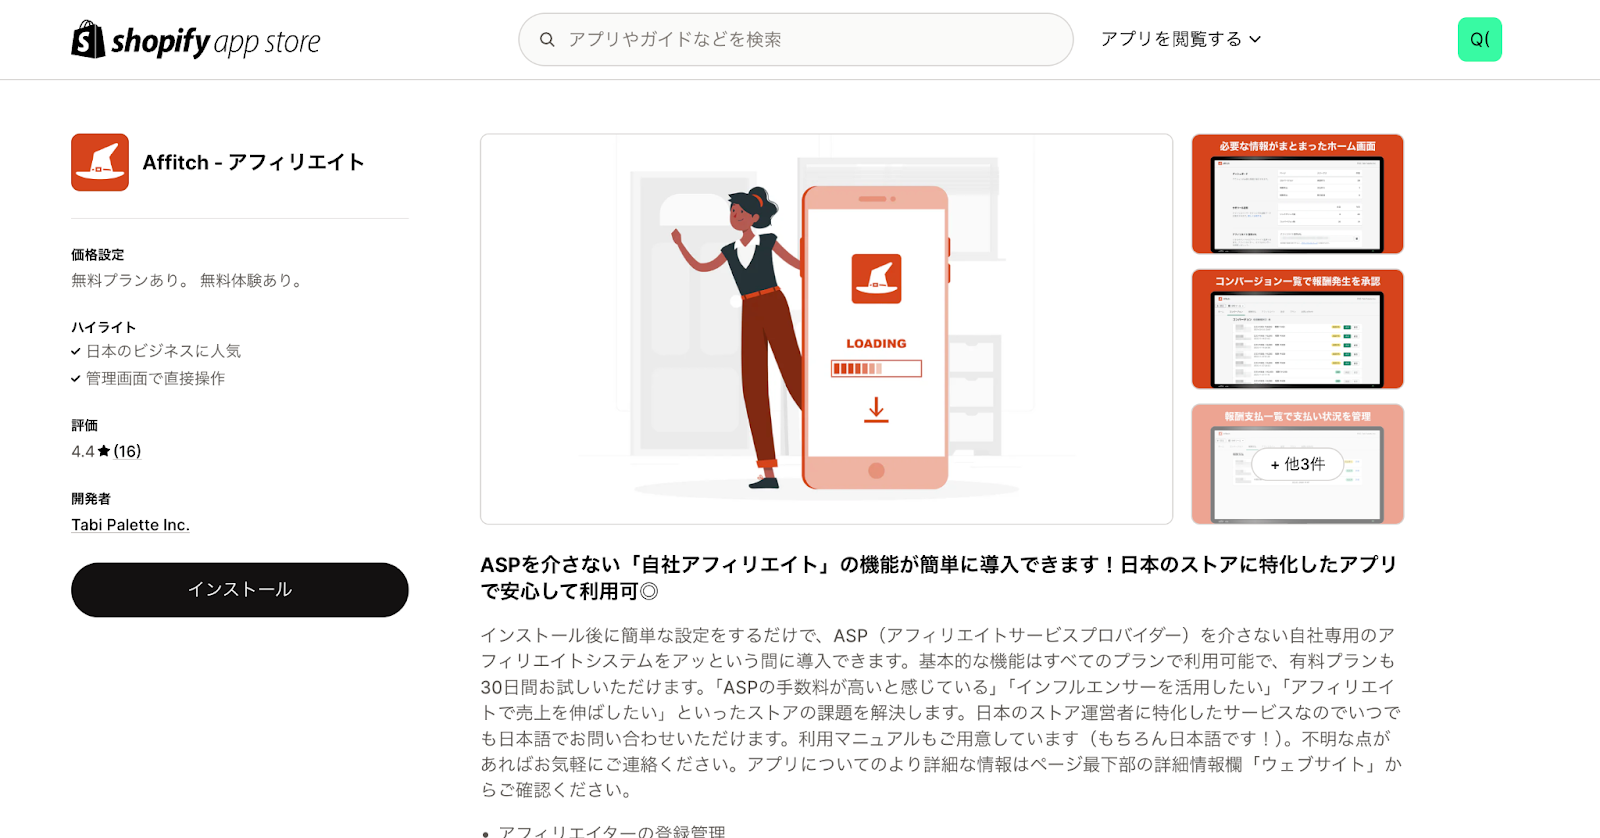Open the ホーム画面 screenshot thumbnail

[1298, 194]
